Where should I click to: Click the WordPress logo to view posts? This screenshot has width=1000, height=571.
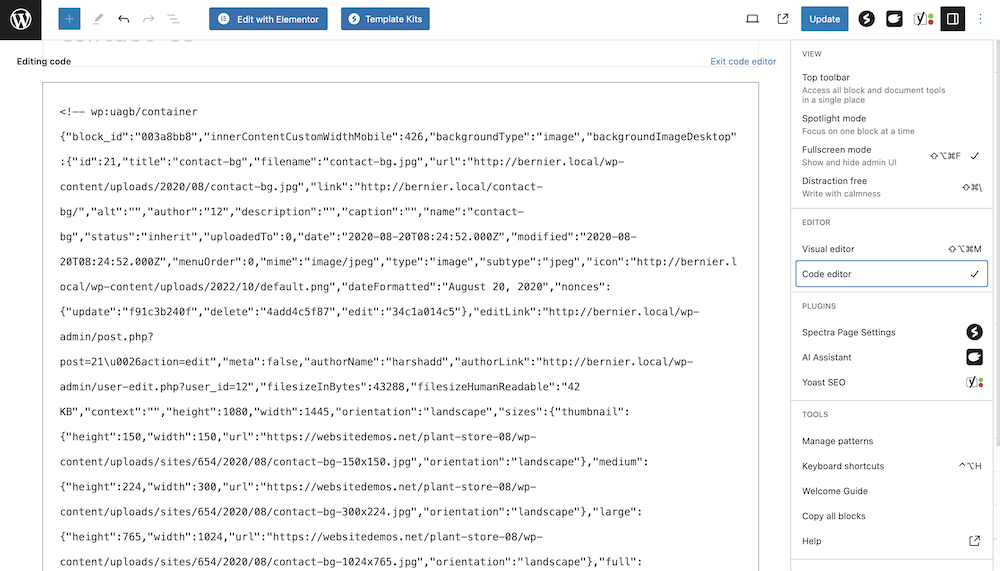point(20,19)
